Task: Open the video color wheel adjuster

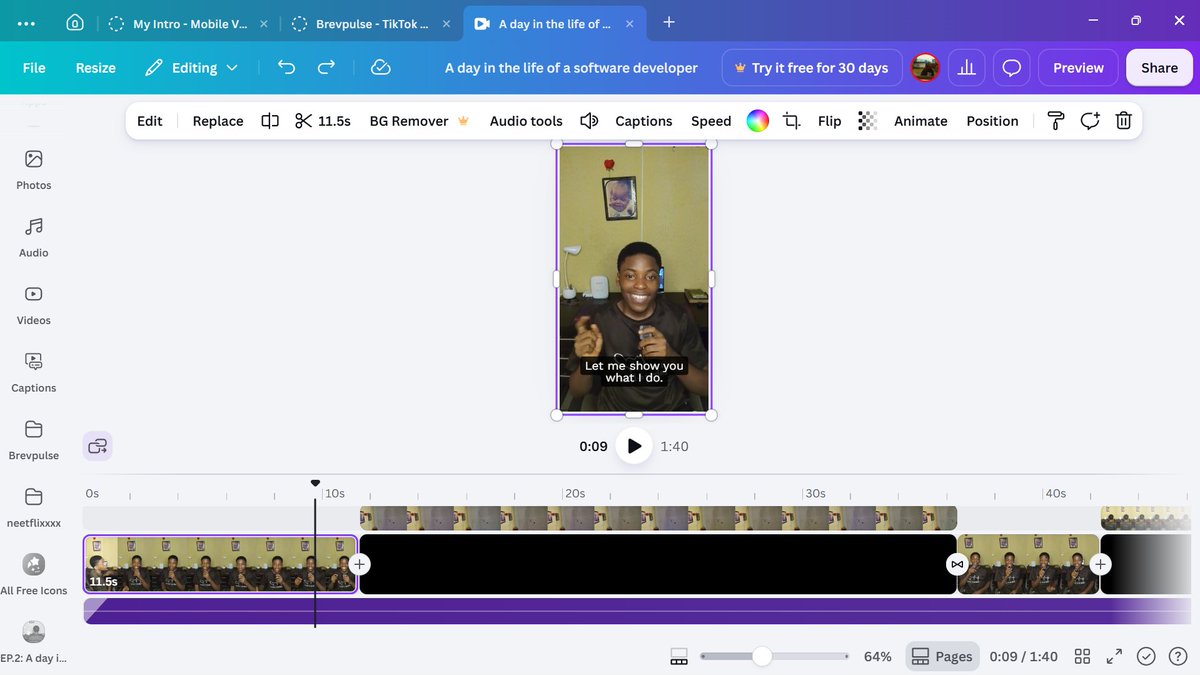Action: pyautogui.click(x=758, y=121)
